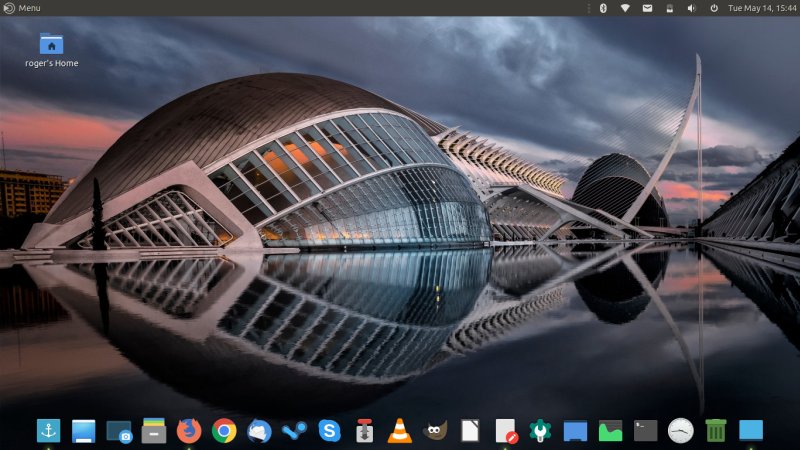Open the screenshot tool in dock
This screenshot has height=450, width=800.
119,431
